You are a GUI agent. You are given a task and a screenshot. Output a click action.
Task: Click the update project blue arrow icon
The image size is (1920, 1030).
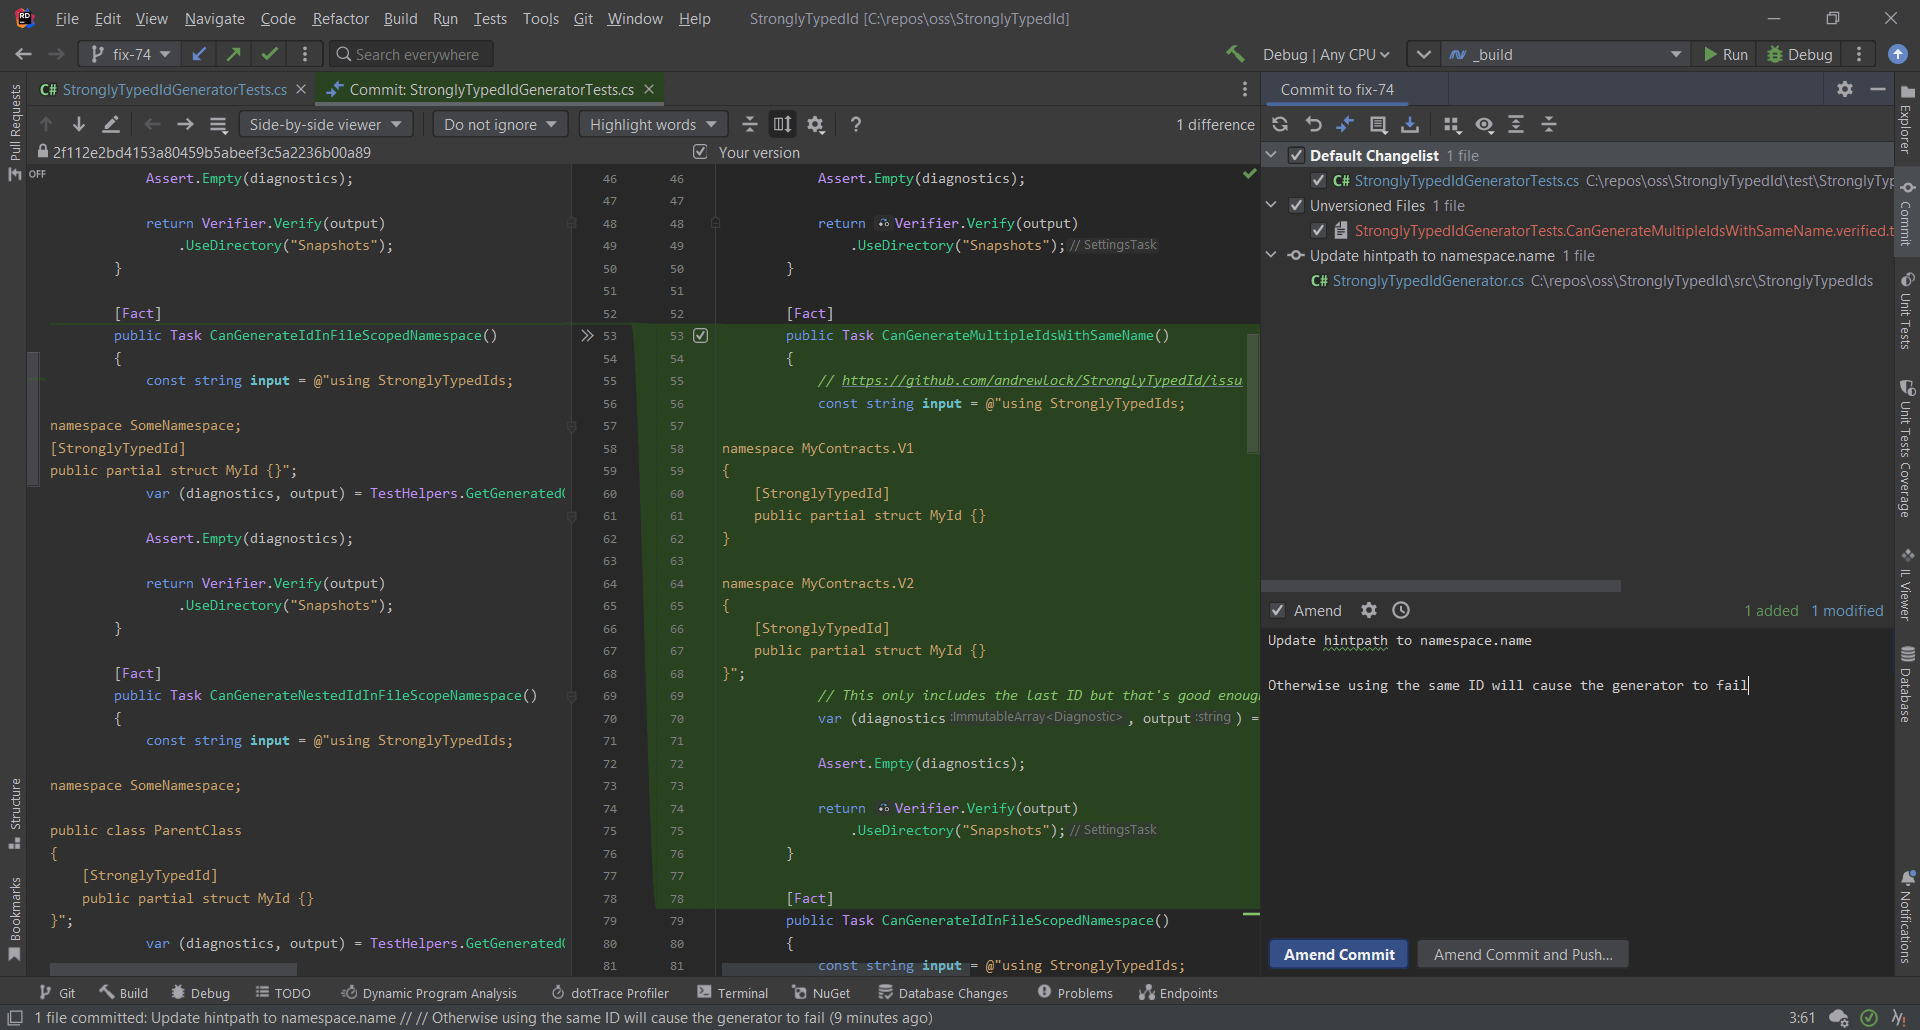[200, 54]
